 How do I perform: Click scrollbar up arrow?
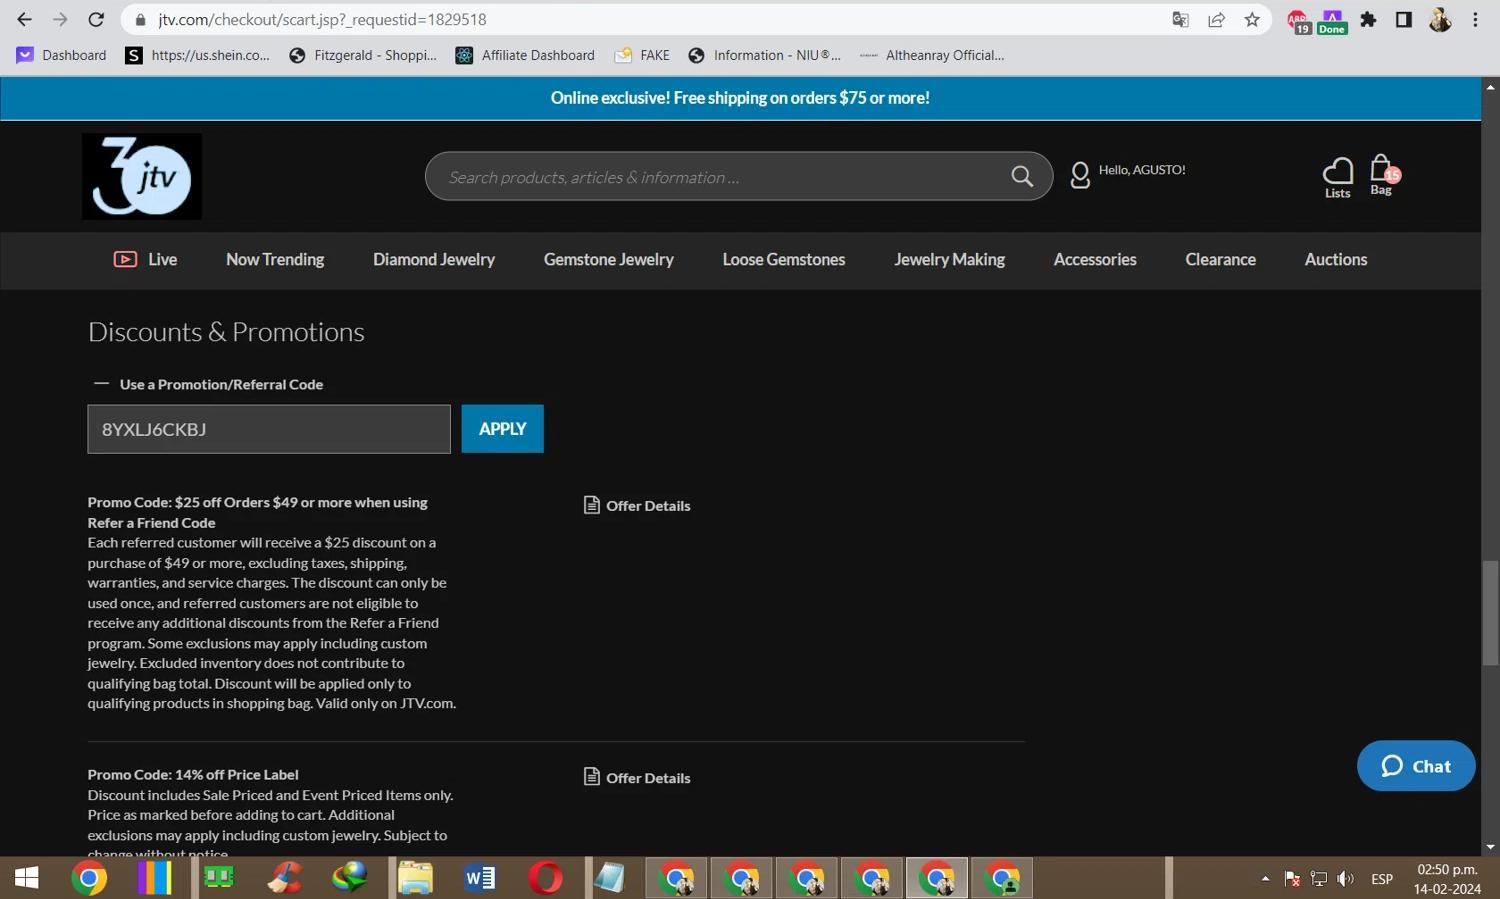point(1490,87)
